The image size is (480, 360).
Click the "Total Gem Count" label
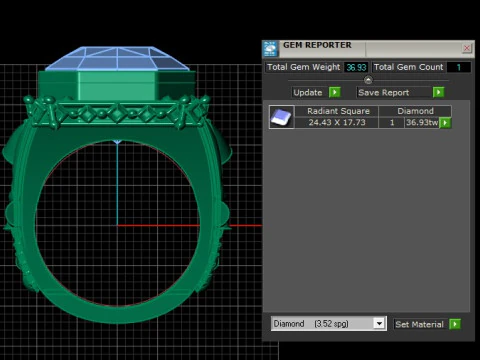tap(408, 67)
